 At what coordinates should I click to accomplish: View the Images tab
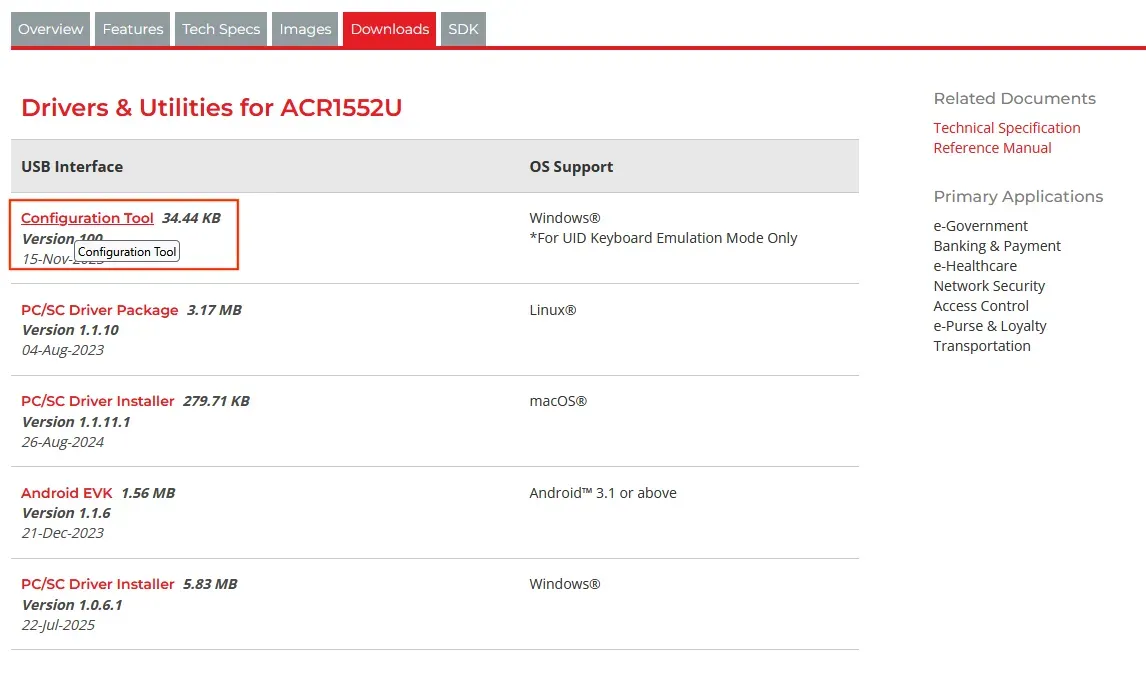[304, 29]
